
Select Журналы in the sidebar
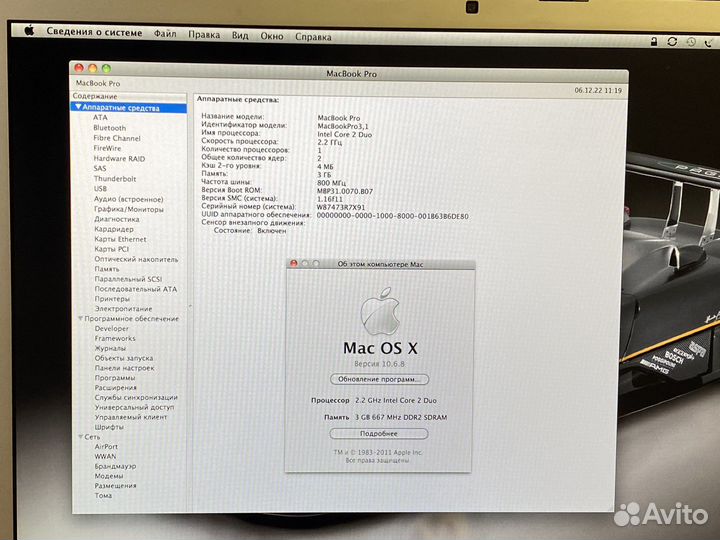click(110, 349)
